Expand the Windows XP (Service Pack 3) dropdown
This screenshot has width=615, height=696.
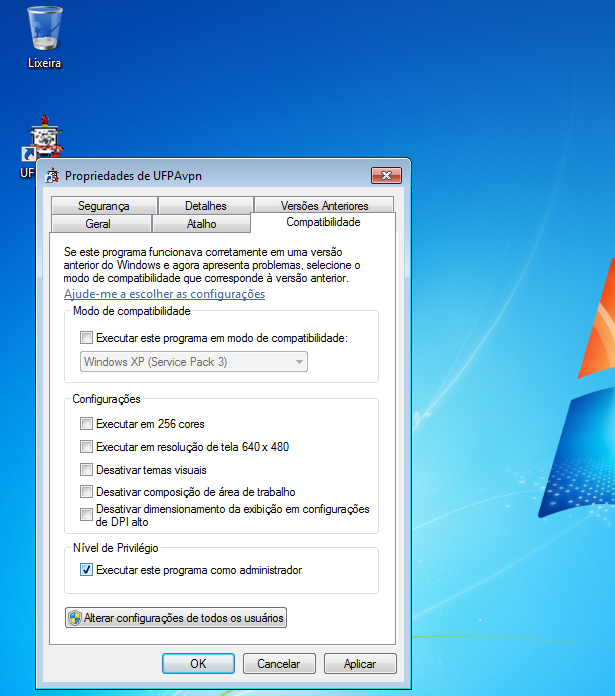pyautogui.click(x=194, y=362)
